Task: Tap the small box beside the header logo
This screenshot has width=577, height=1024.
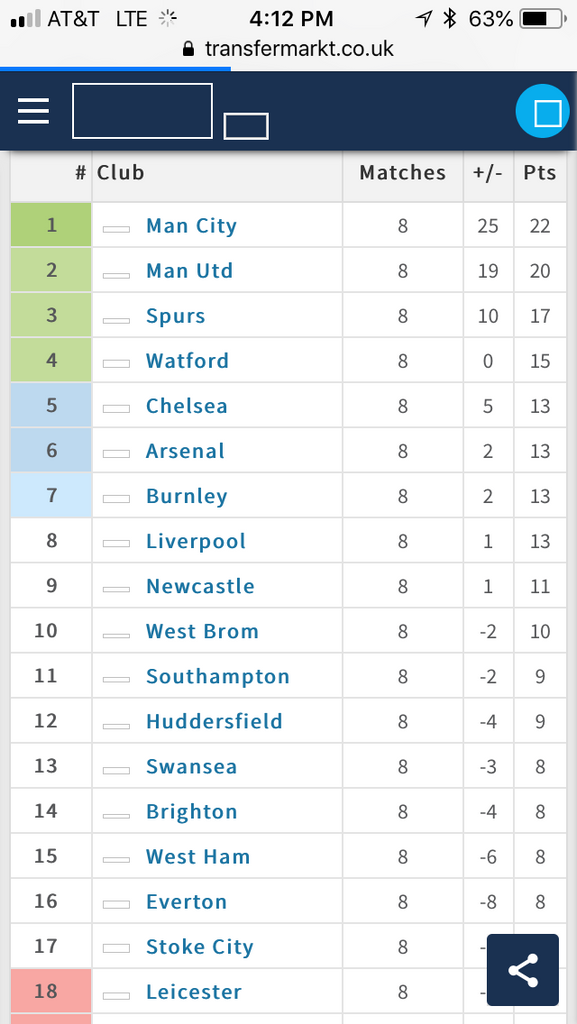Action: pos(246,126)
